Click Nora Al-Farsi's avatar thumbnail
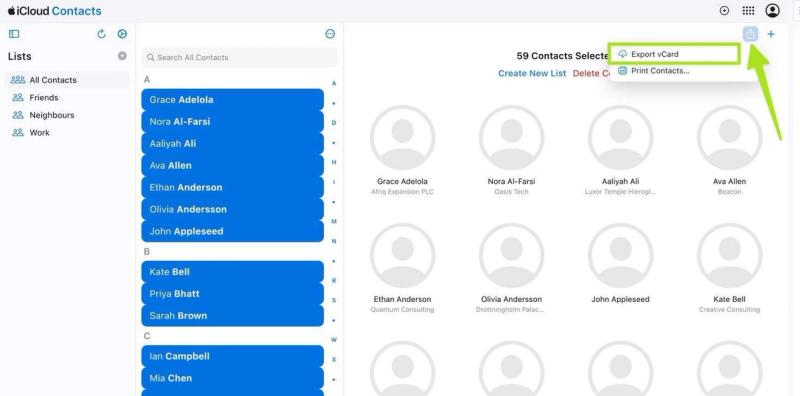Viewport: 800px width, 396px height. click(511, 138)
